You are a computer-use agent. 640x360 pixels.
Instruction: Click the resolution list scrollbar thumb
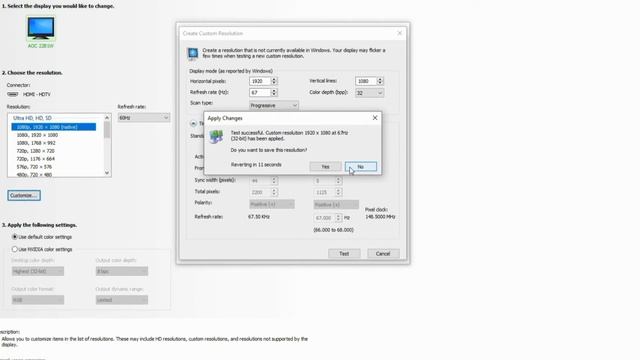point(107,130)
